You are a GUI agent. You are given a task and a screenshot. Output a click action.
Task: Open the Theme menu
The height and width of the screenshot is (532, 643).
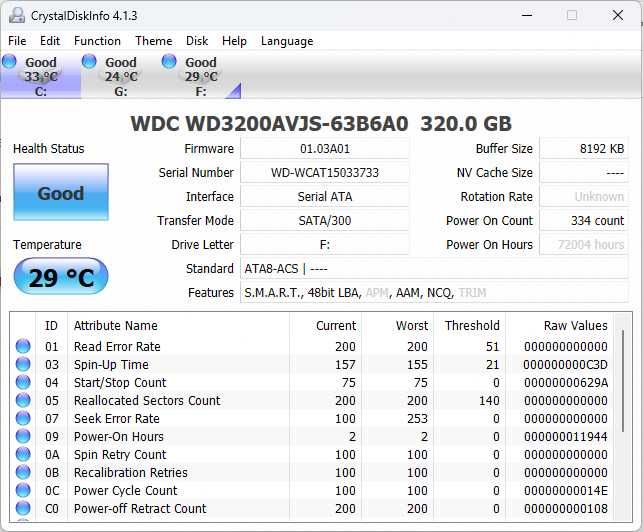(x=154, y=41)
